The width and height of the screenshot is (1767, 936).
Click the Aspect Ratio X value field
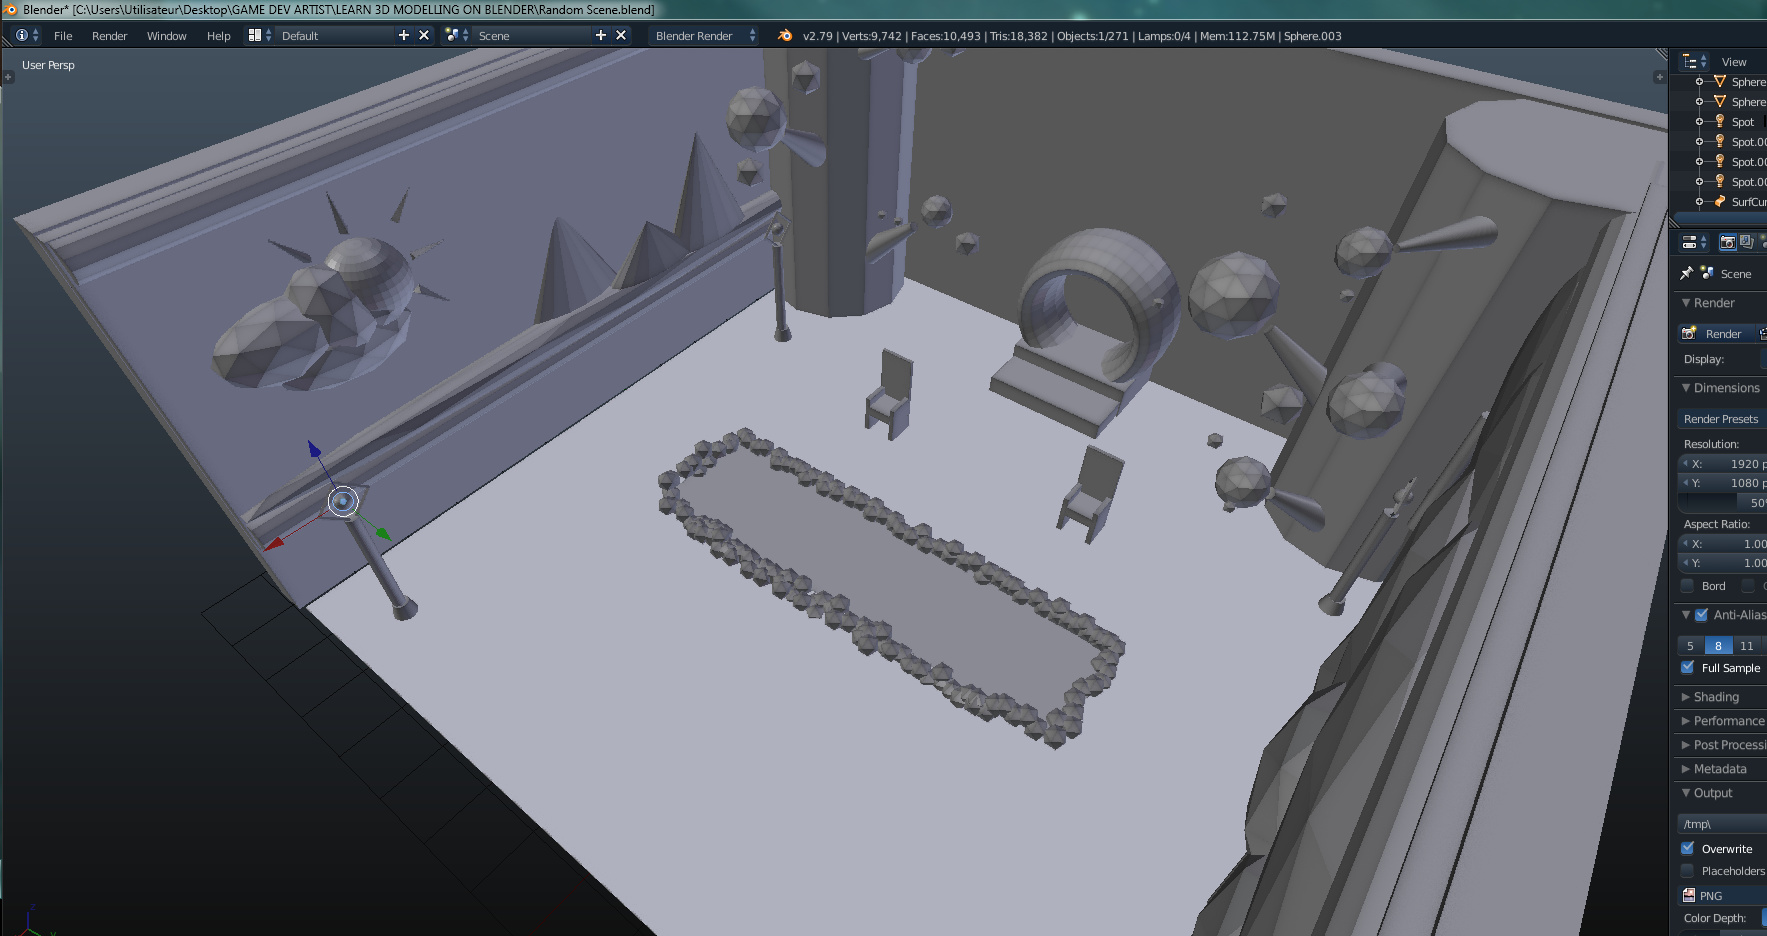[1722, 544]
